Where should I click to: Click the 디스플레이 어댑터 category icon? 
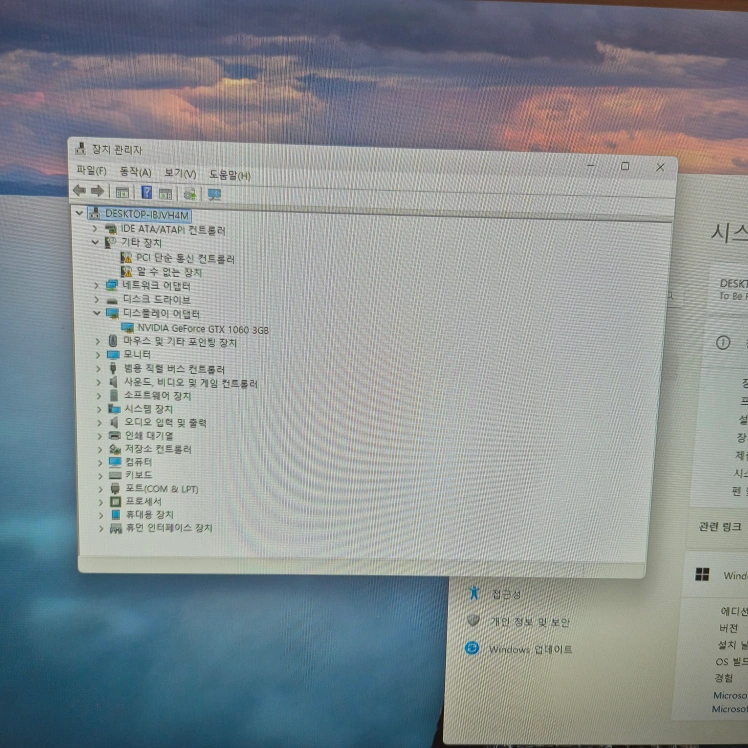coord(113,313)
